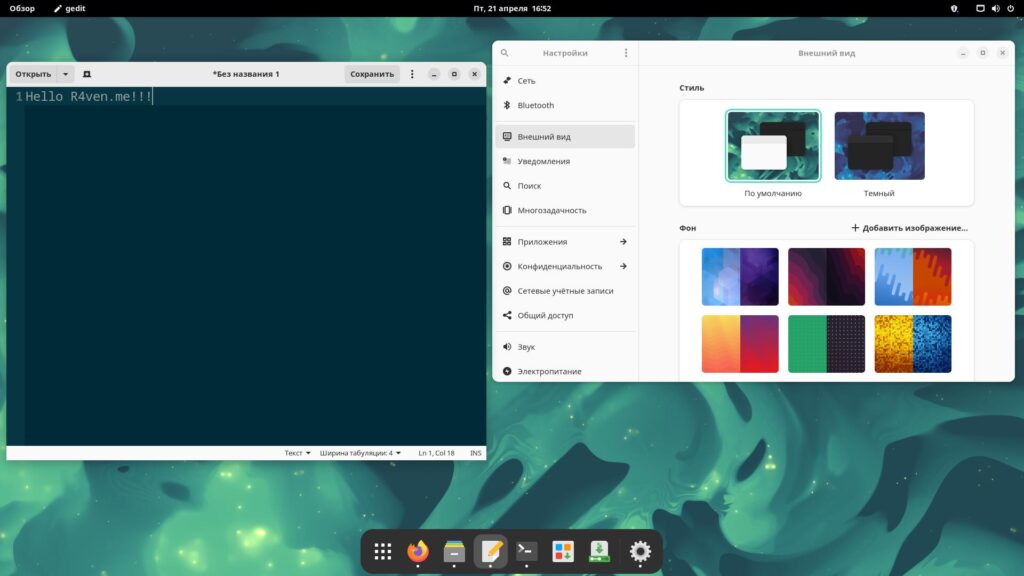
Task: Pick the green dotted wallpaper thumbnail
Action: click(x=826, y=344)
